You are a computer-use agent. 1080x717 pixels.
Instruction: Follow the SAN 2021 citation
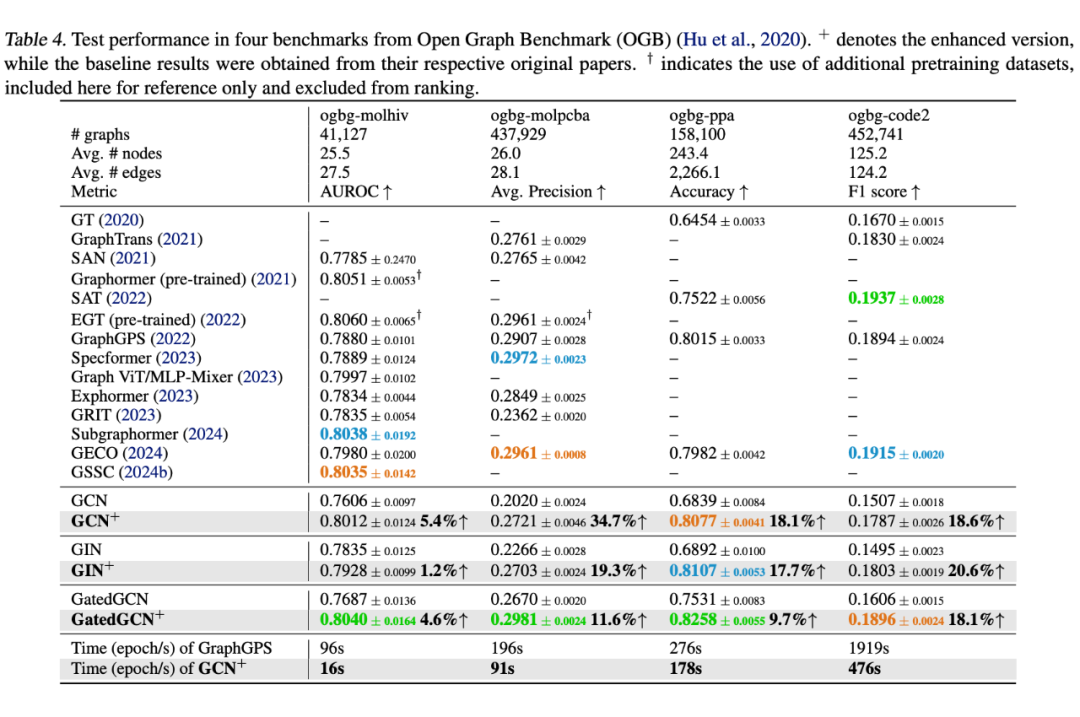(133, 258)
